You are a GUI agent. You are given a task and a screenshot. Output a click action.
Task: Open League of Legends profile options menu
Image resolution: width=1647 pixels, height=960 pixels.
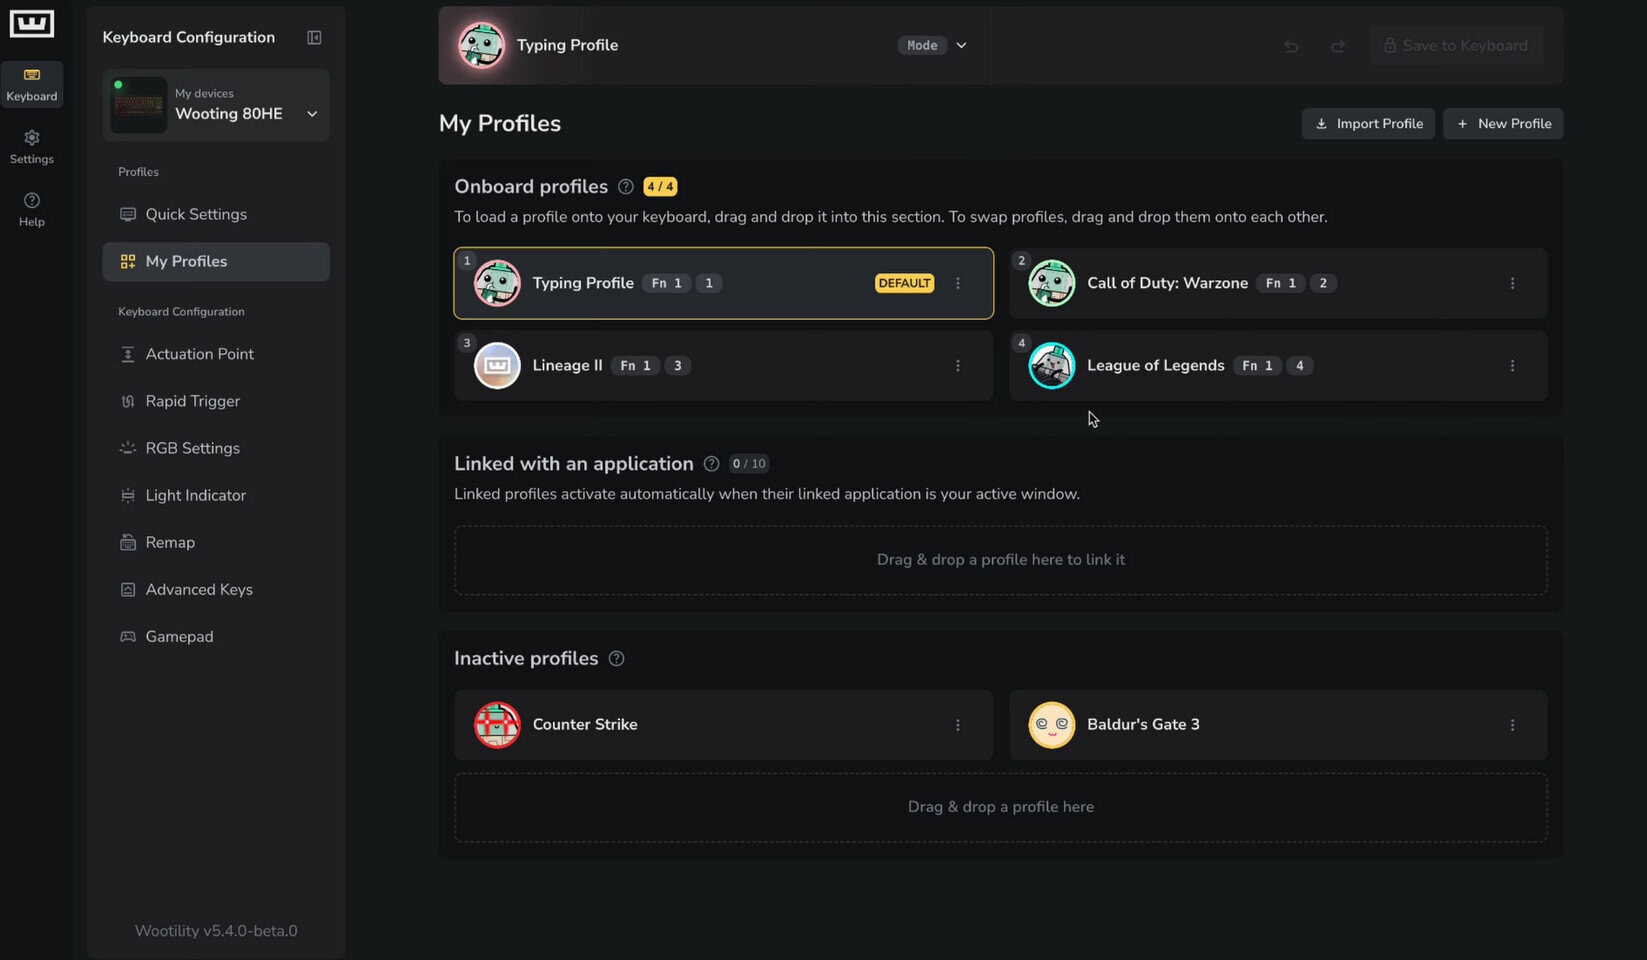pos(1512,366)
